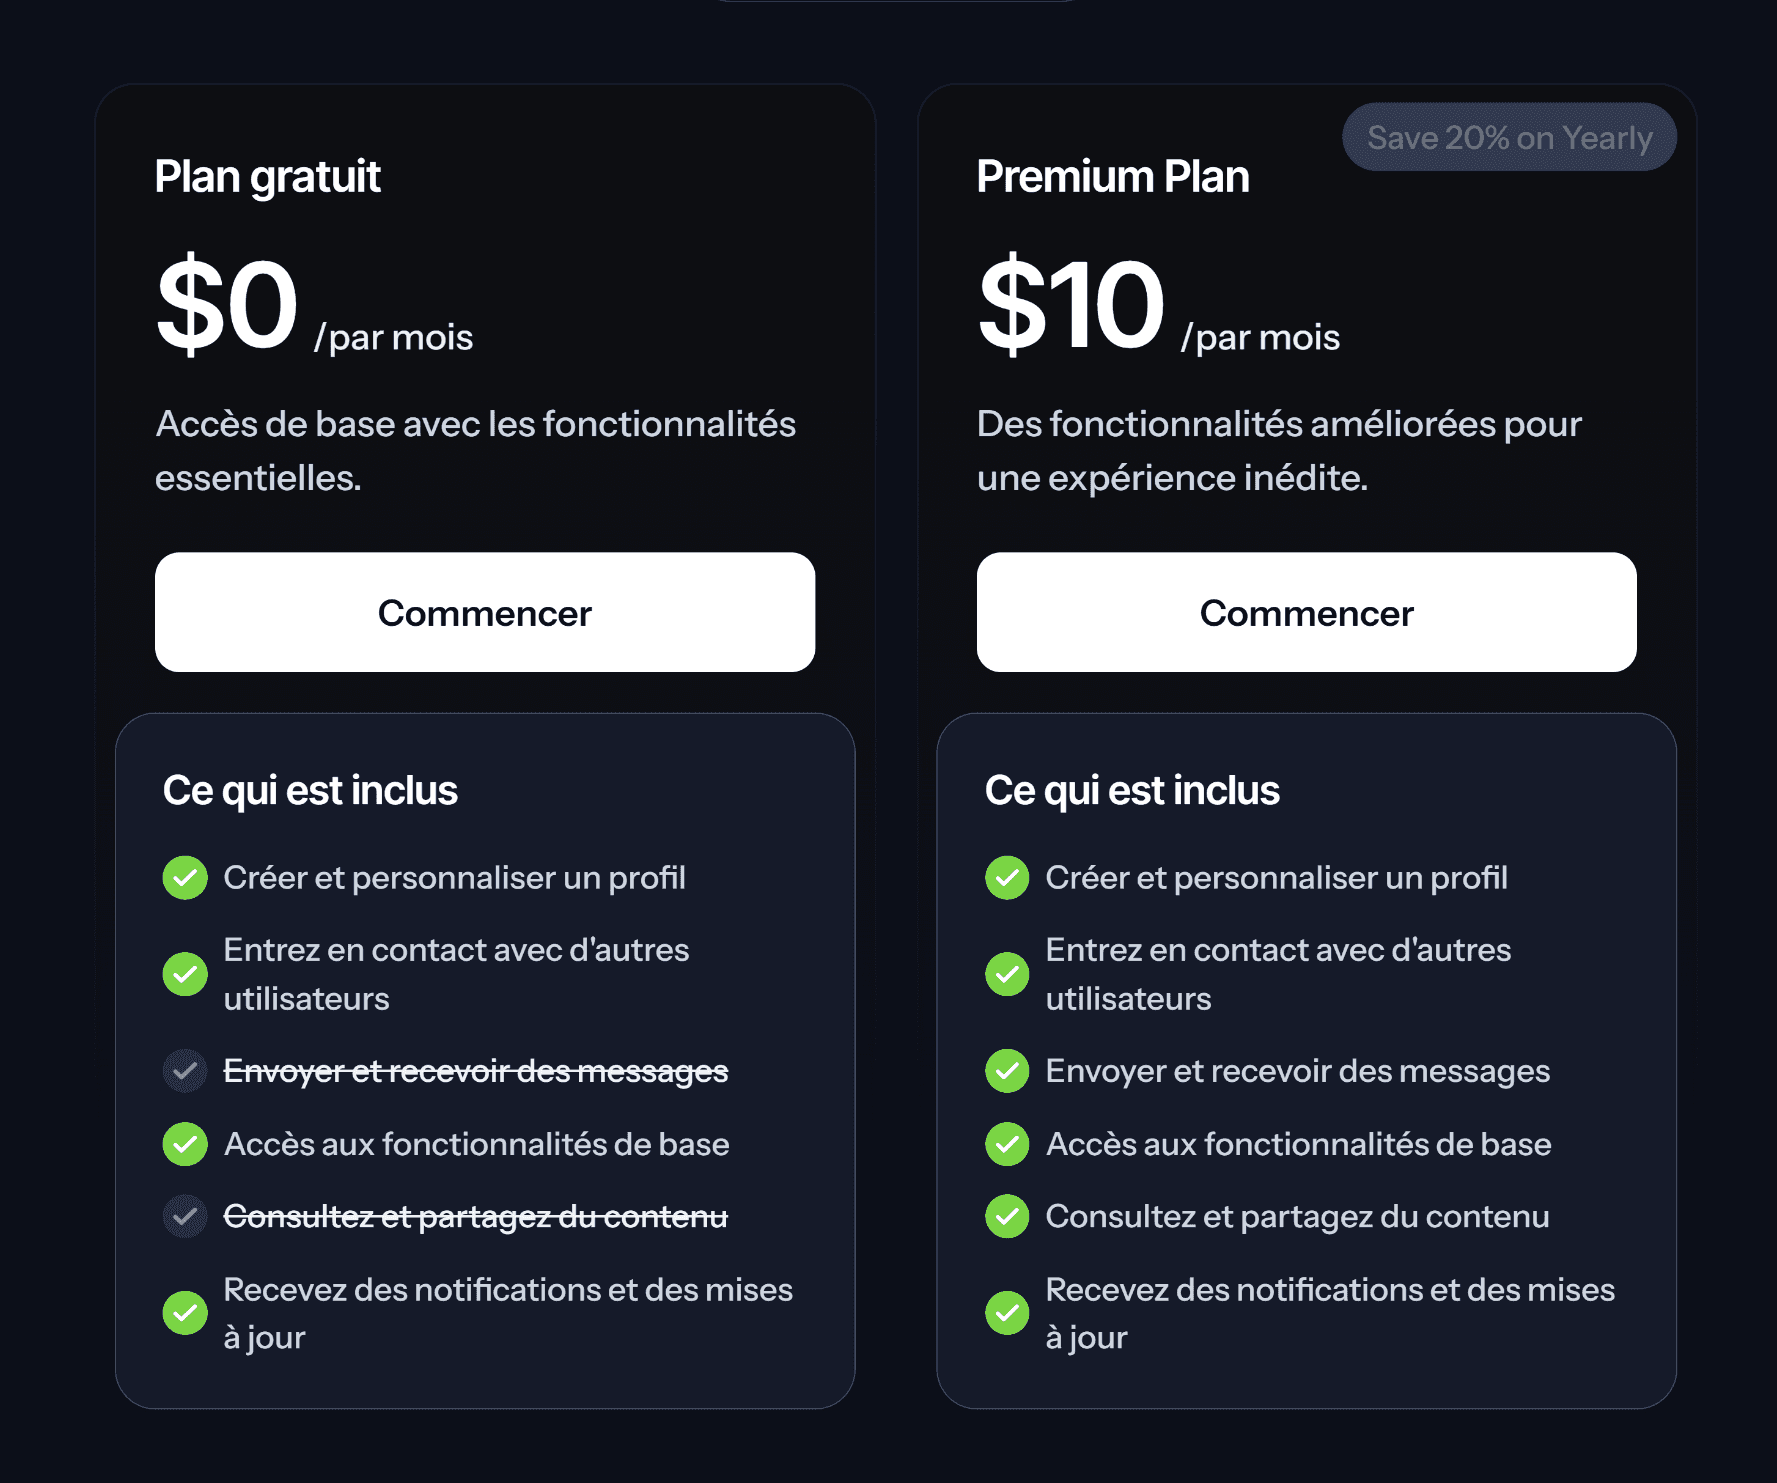Click Commencer button under Premium Plan
Image resolution: width=1777 pixels, height=1483 pixels.
coord(1306,612)
